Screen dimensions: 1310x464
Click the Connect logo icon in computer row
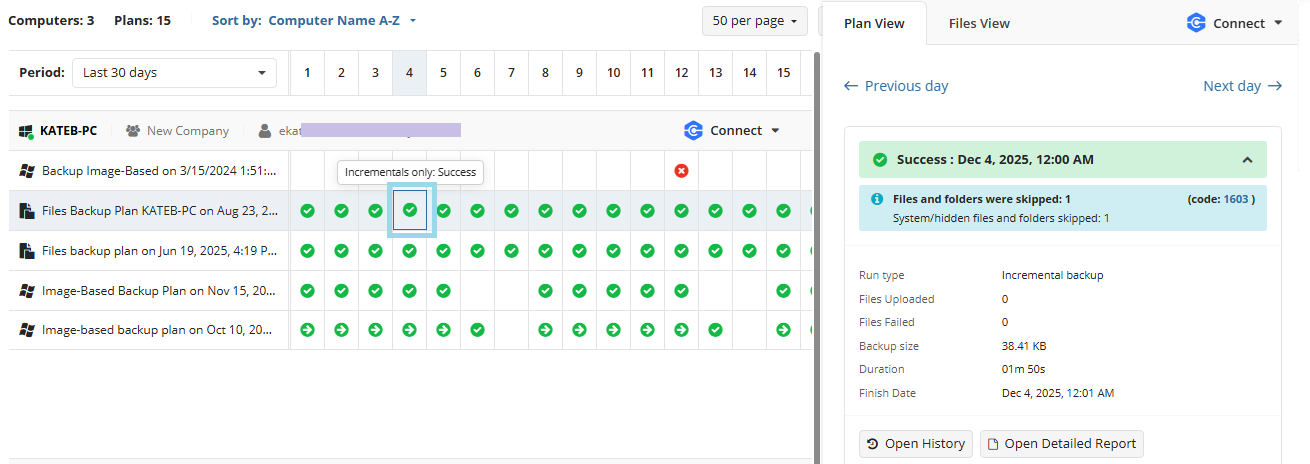(x=693, y=131)
